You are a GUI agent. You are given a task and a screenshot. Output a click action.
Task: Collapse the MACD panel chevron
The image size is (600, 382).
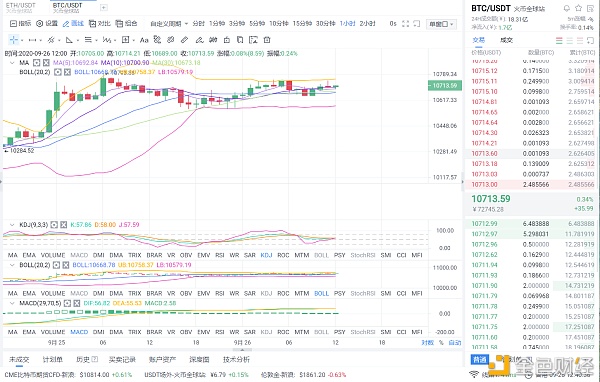(x=12, y=303)
